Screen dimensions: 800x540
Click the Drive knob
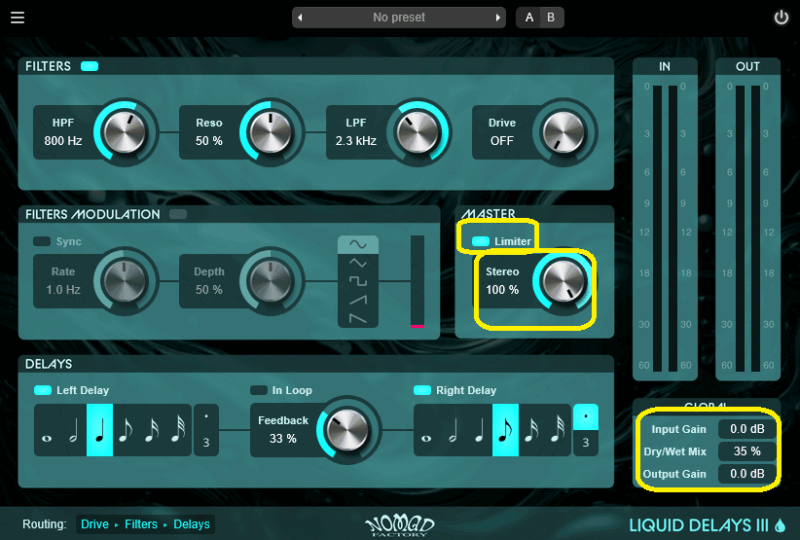coord(563,132)
